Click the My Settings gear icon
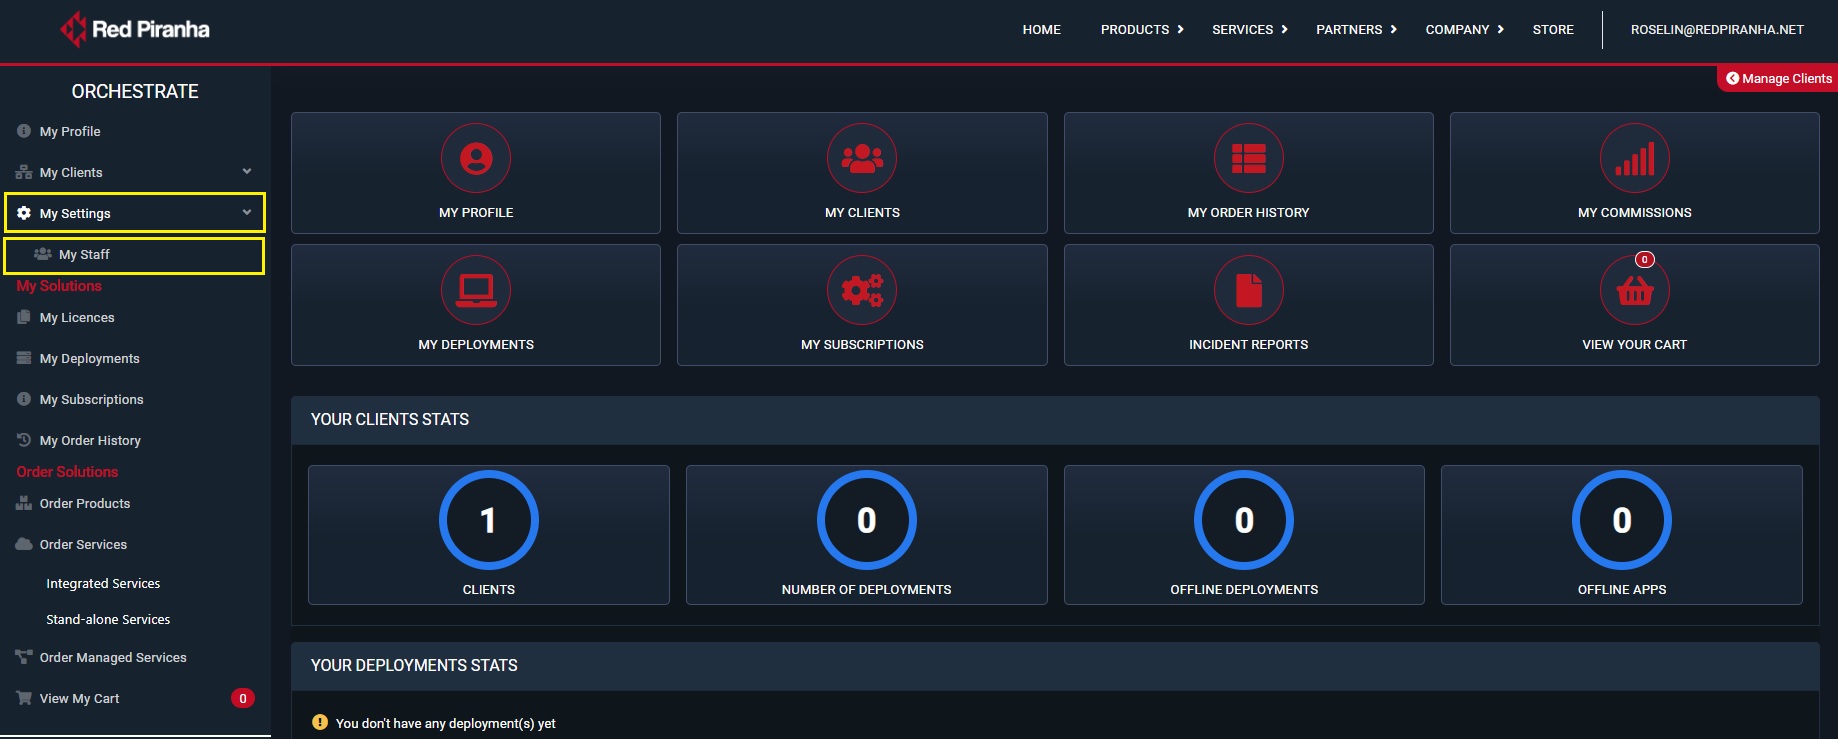 click(24, 213)
